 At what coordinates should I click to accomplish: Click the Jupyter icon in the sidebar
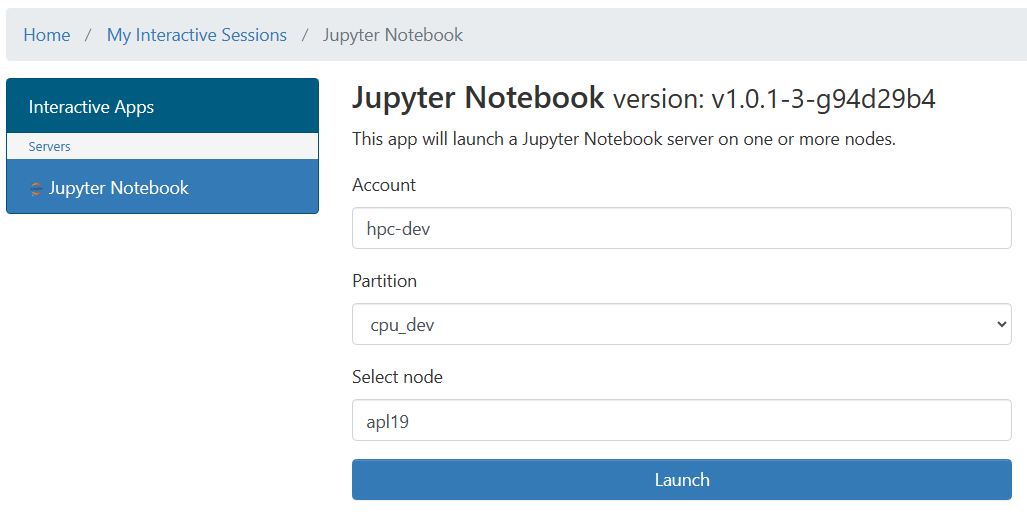(36, 189)
